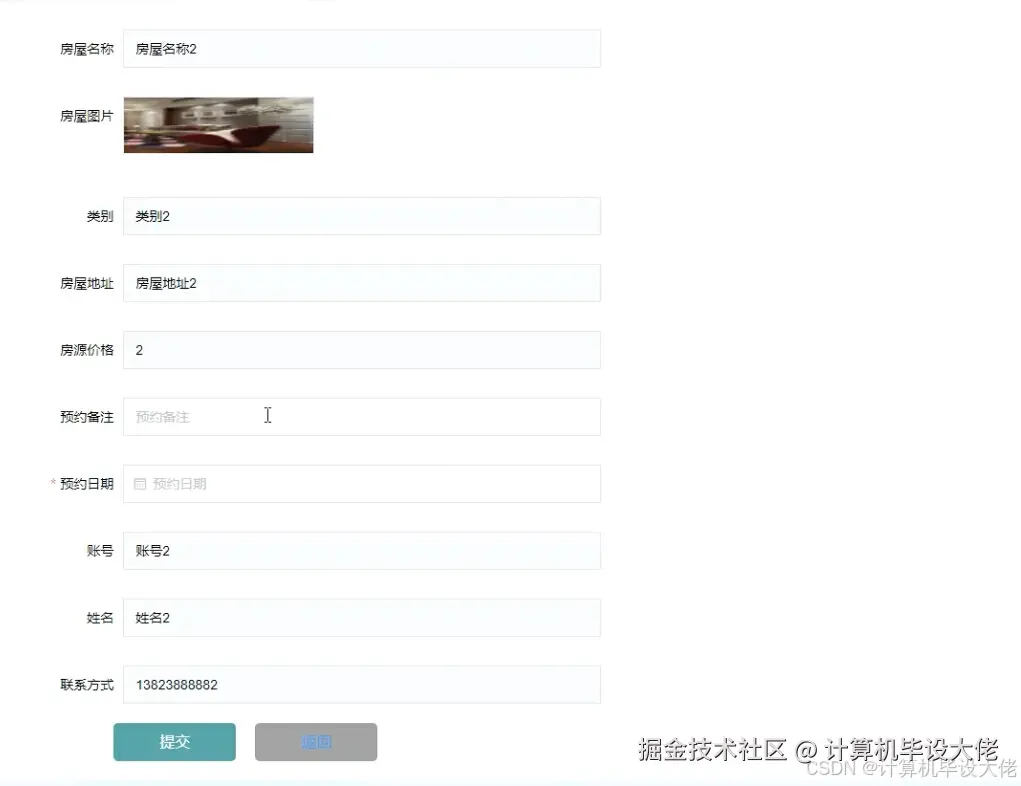Click inside the 类别 category field
The width and height of the screenshot is (1021, 786).
point(360,216)
